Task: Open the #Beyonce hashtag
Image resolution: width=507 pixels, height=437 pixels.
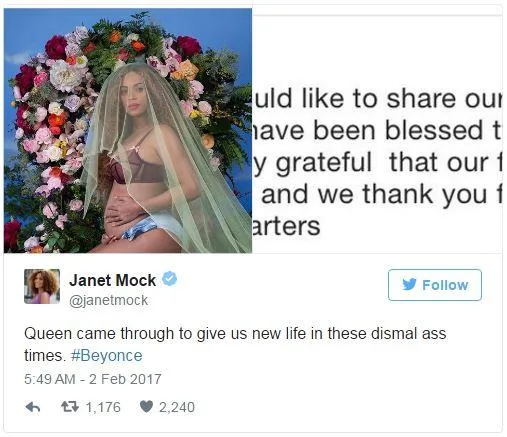Action: [x=107, y=356]
